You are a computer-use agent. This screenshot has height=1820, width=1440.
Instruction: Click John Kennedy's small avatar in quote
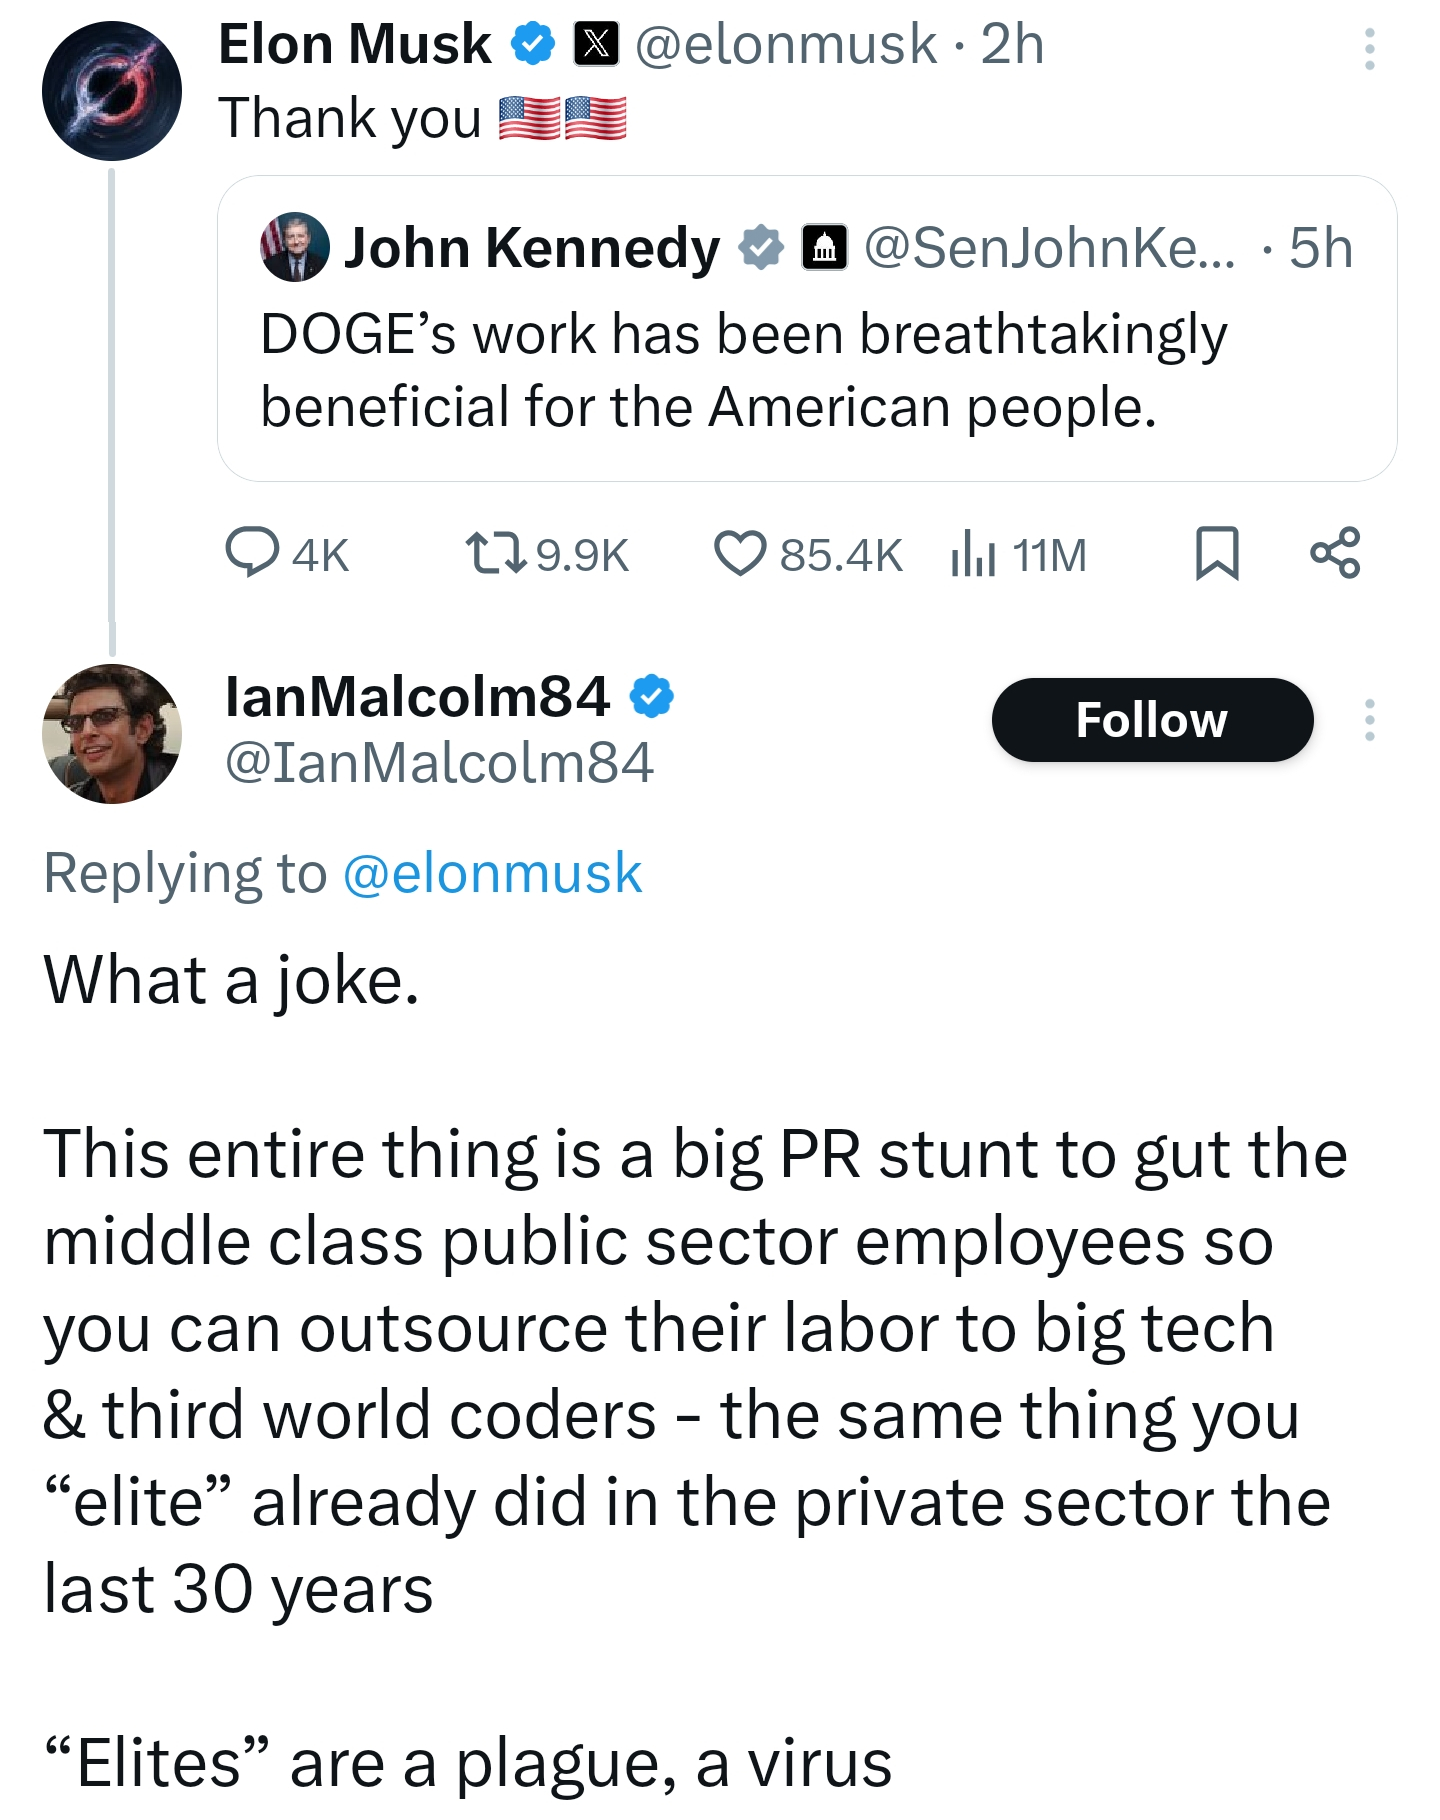pyautogui.click(x=295, y=247)
